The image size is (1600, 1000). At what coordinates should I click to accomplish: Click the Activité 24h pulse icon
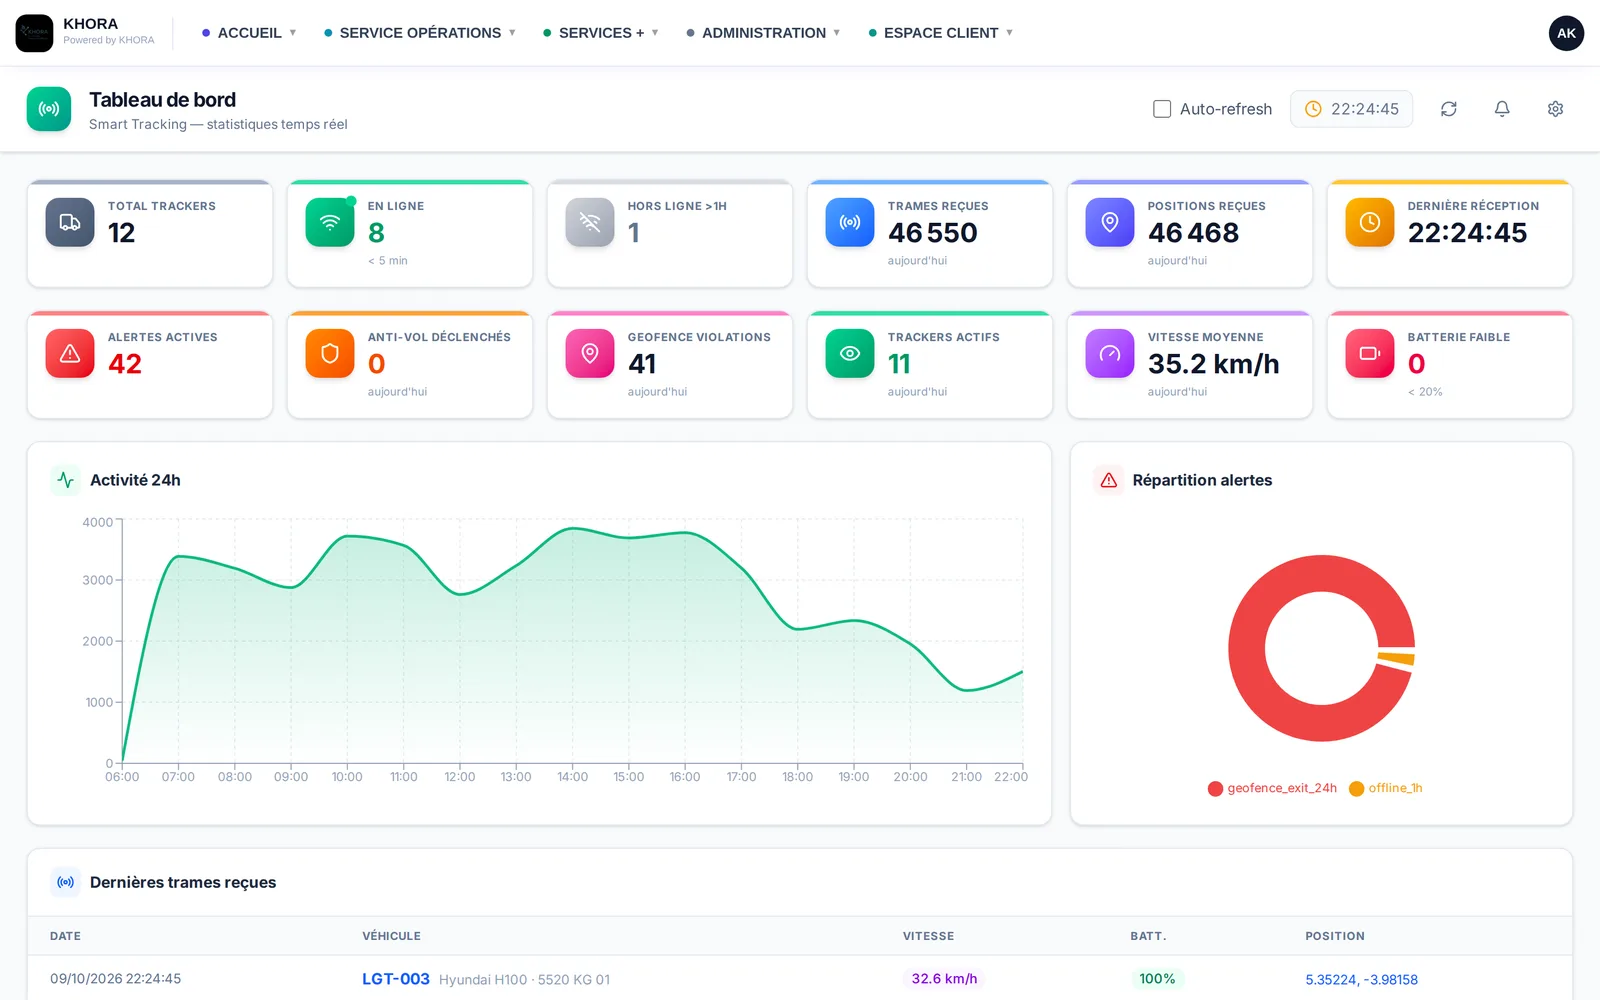(66, 480)
